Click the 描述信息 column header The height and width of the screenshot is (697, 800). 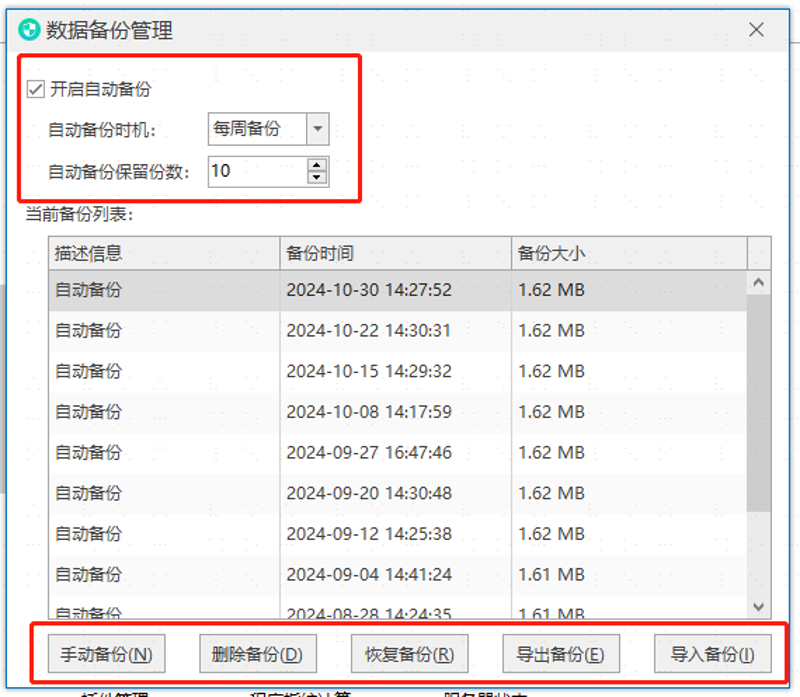[x=164, y=253]
